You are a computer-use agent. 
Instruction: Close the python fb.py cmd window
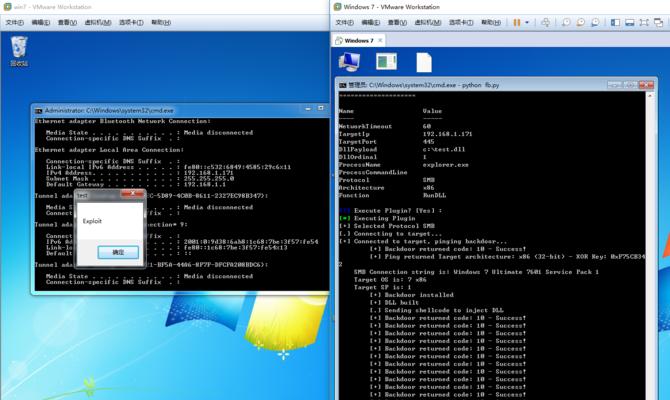click(x=646, y=85)
